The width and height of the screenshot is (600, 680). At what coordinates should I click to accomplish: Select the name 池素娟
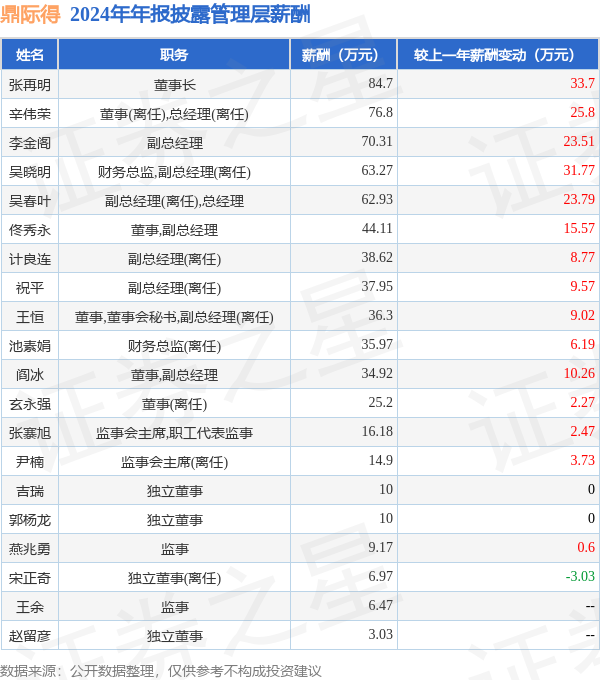(x=30, y=347)
